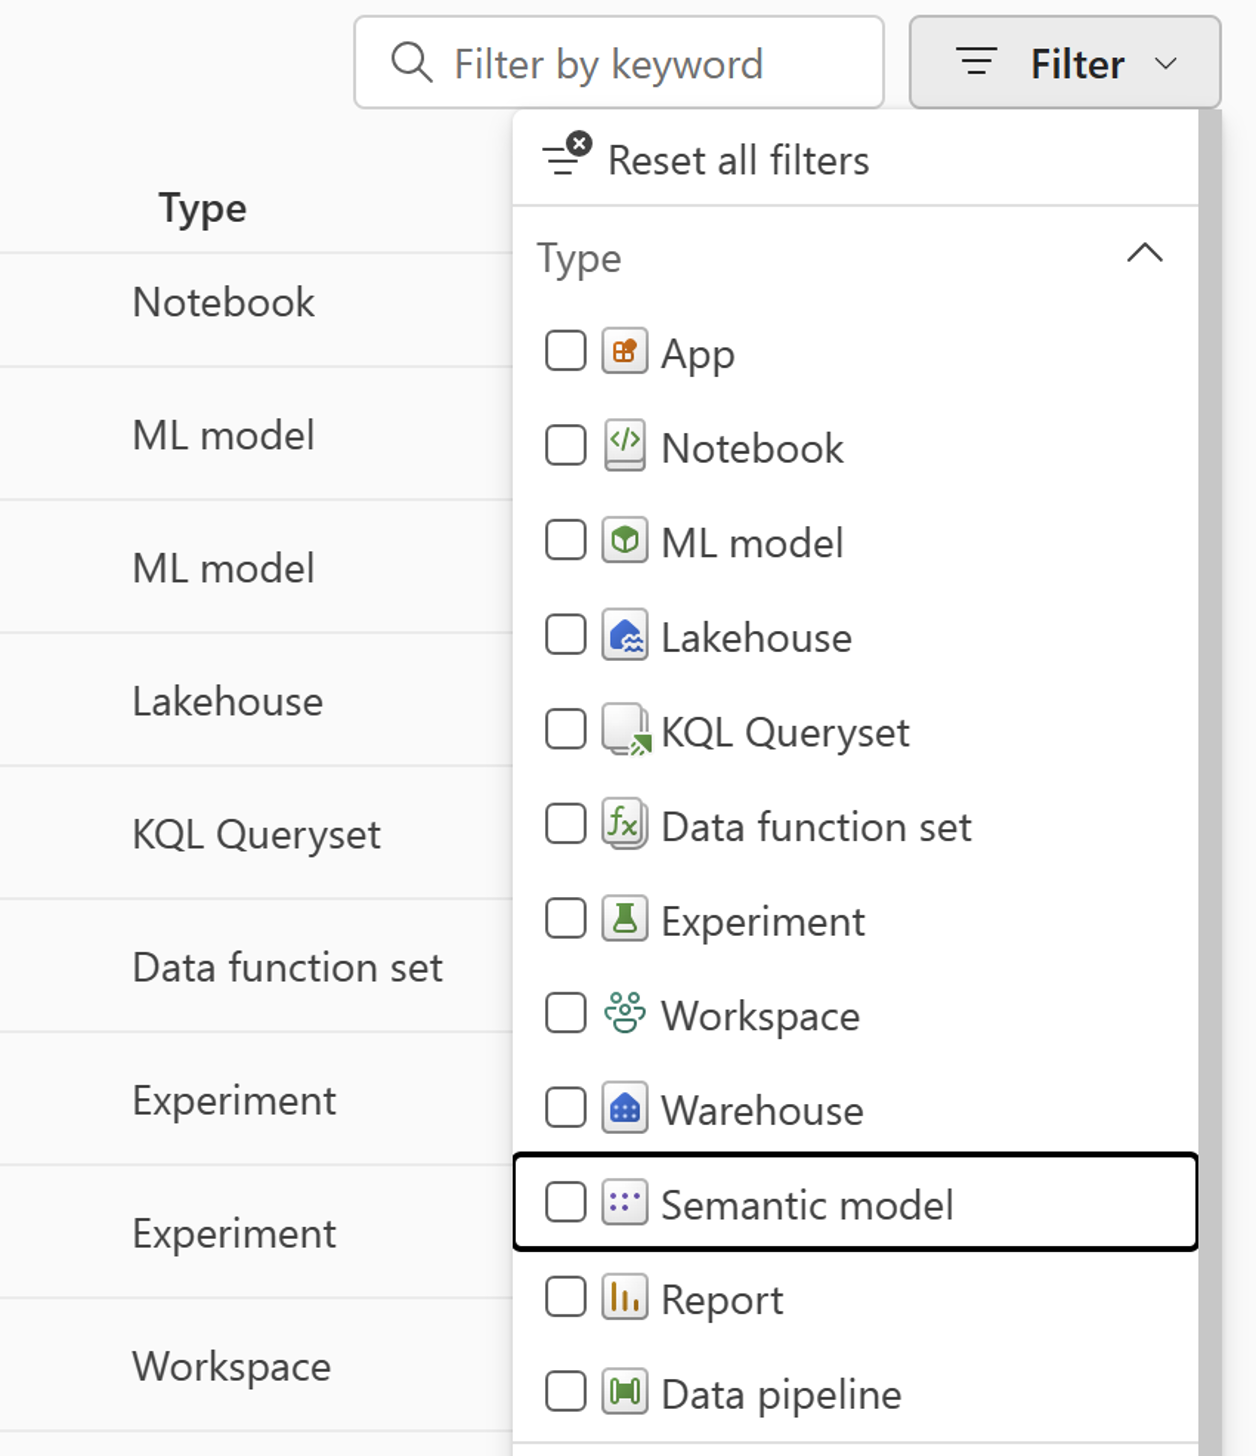Check the Data function set checkbox
Viewport: 1256px width, 1456px height.
point(566,824)
